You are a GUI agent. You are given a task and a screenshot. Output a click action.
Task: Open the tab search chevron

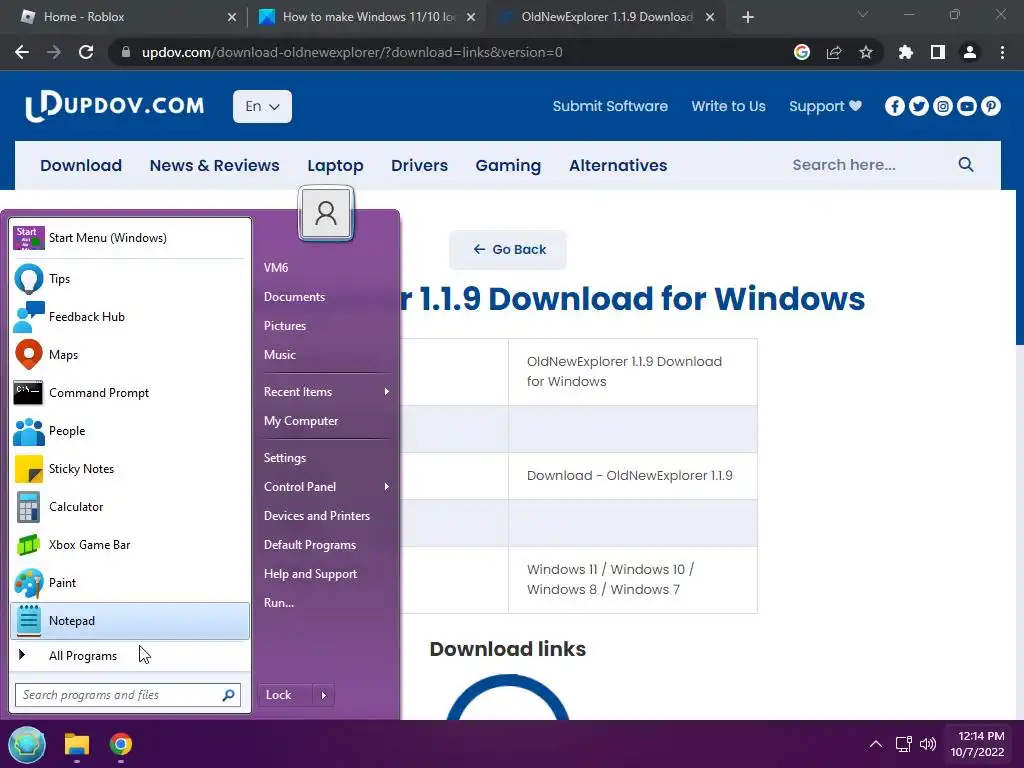click(x=863, y=14)
